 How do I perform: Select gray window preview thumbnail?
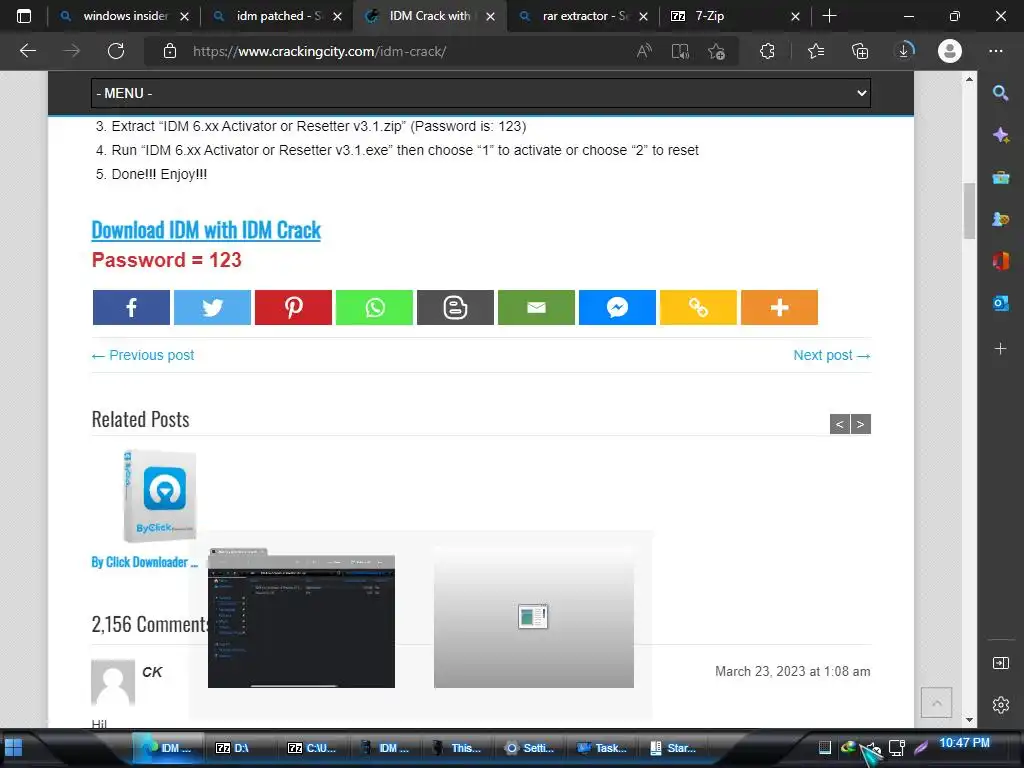coord(534,618)
